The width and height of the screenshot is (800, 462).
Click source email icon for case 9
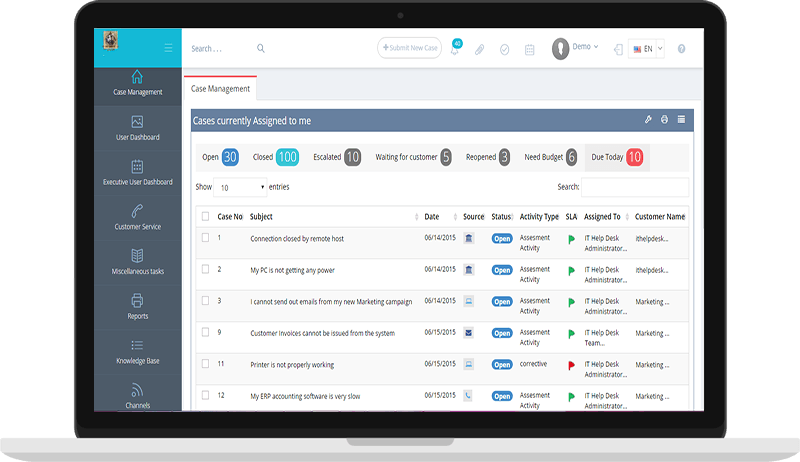click(x=468, y=333)
